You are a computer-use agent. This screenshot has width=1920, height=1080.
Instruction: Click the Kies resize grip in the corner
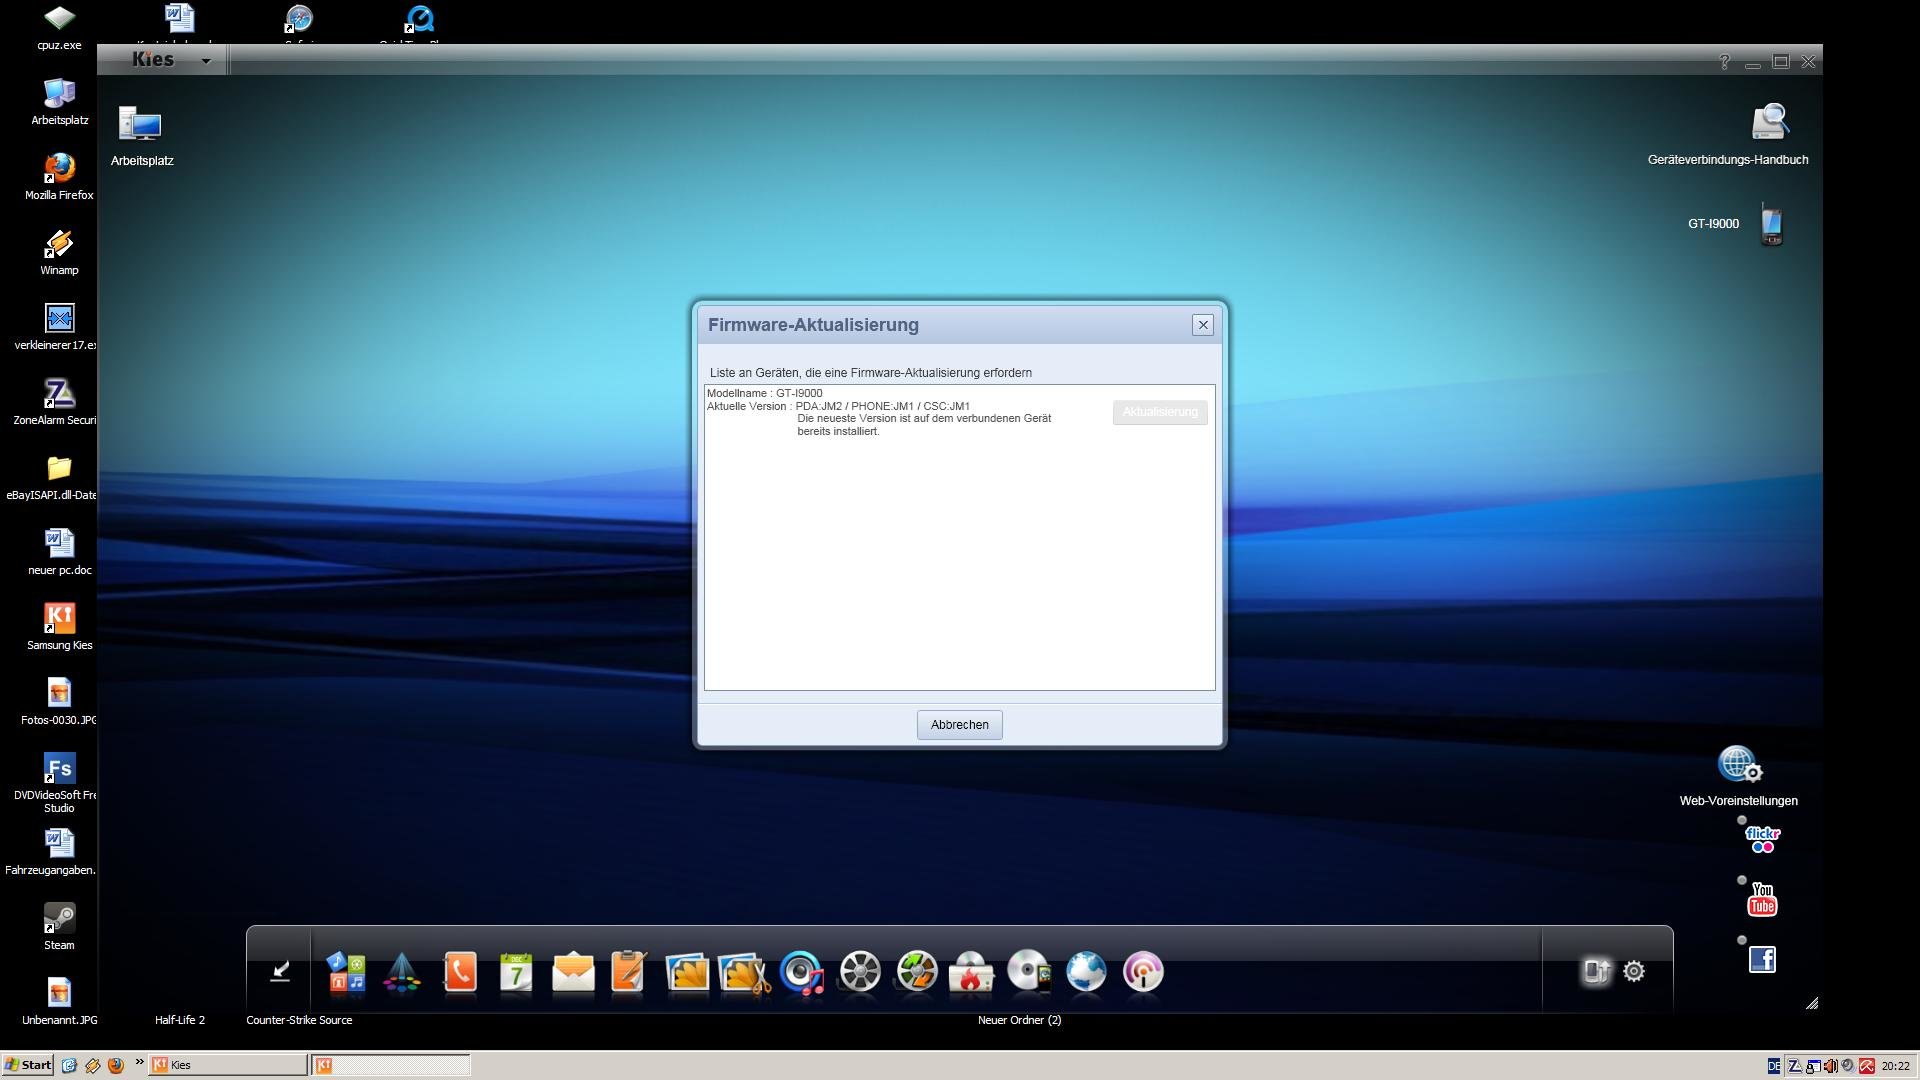pyautogui.click(x=1812, y=1003)
